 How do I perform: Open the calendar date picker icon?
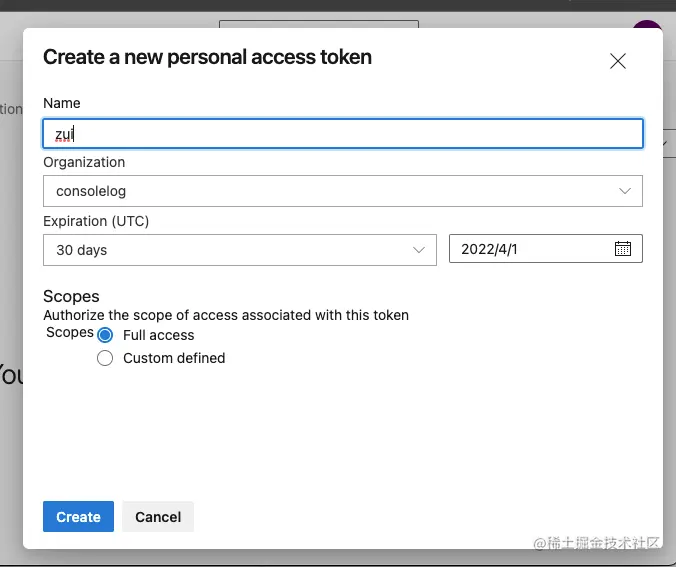[622, 249]
